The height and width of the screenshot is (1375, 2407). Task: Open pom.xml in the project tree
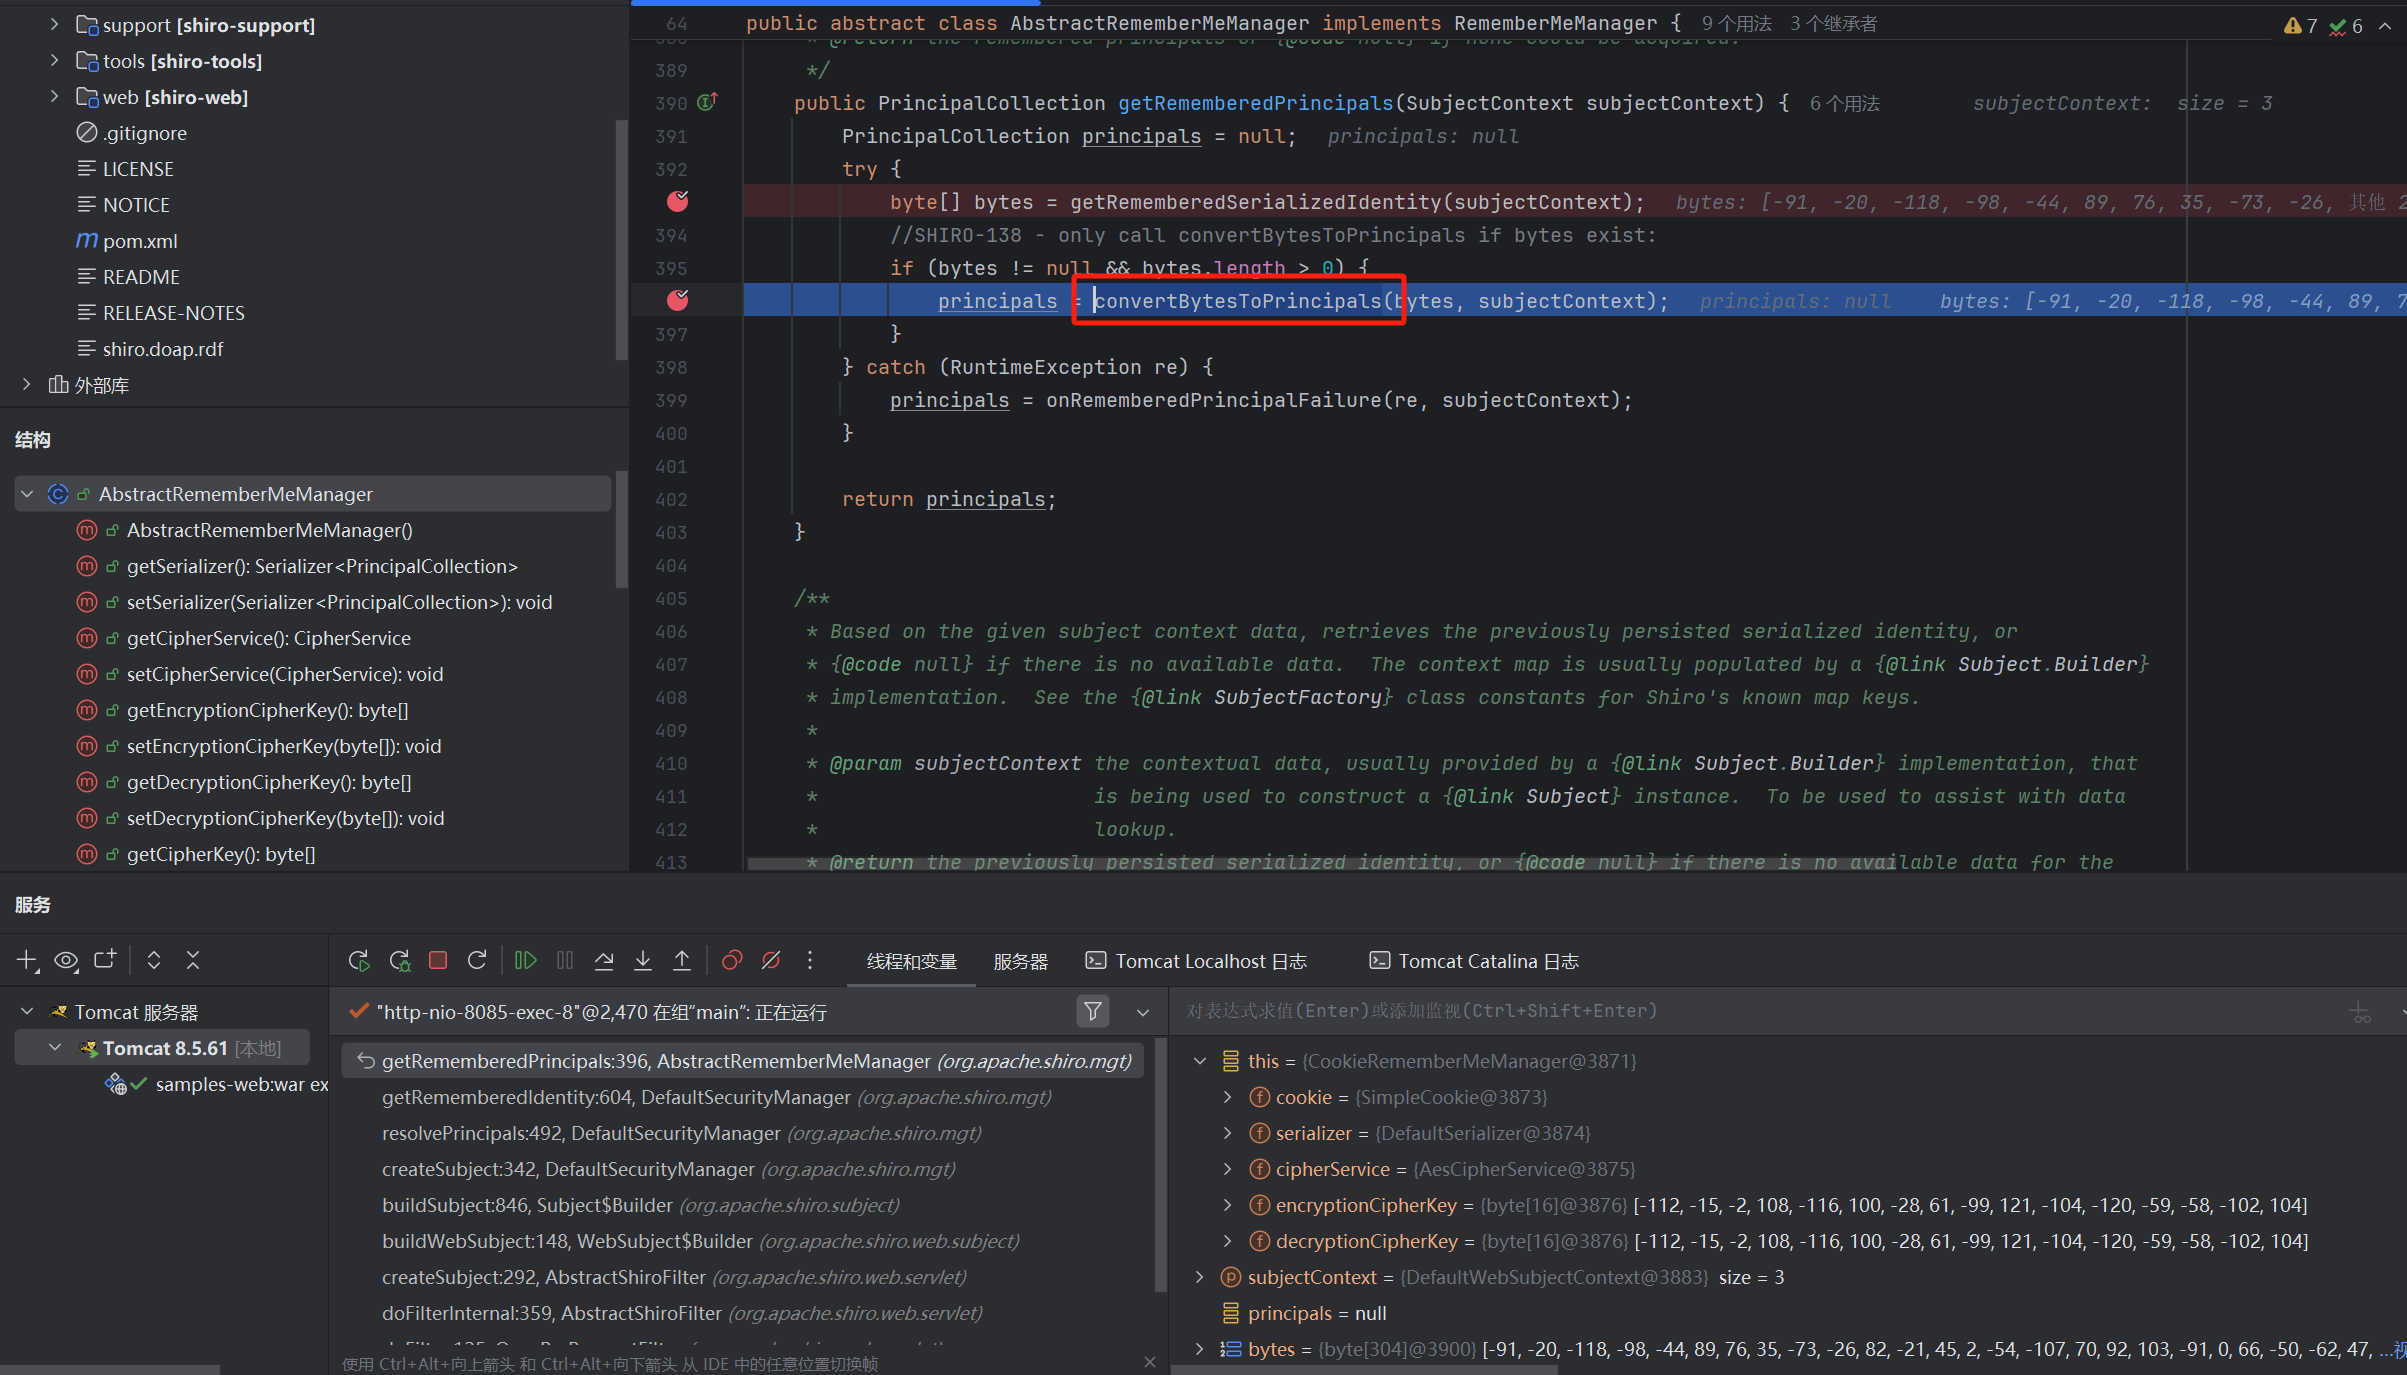coord(140,241)
